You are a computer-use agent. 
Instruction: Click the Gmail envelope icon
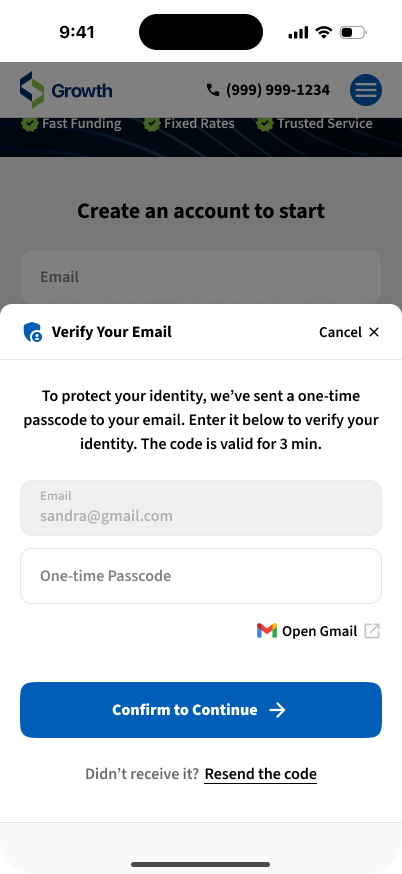point(267,631)
